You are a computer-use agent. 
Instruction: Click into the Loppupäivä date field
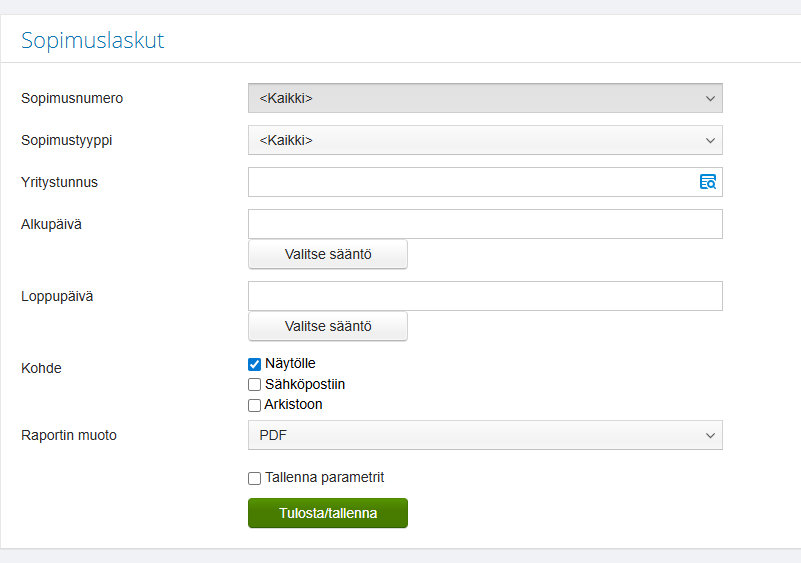[x=485, y=296]
